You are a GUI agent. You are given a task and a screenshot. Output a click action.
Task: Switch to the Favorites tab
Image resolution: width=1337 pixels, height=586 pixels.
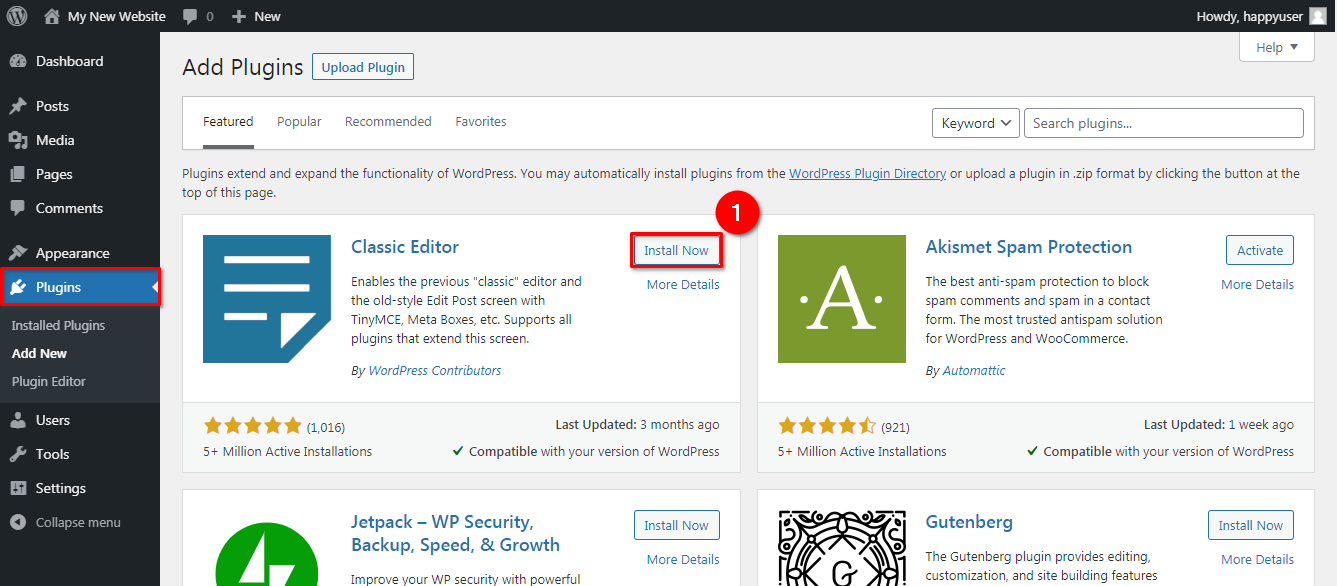[x=481, y=122]
